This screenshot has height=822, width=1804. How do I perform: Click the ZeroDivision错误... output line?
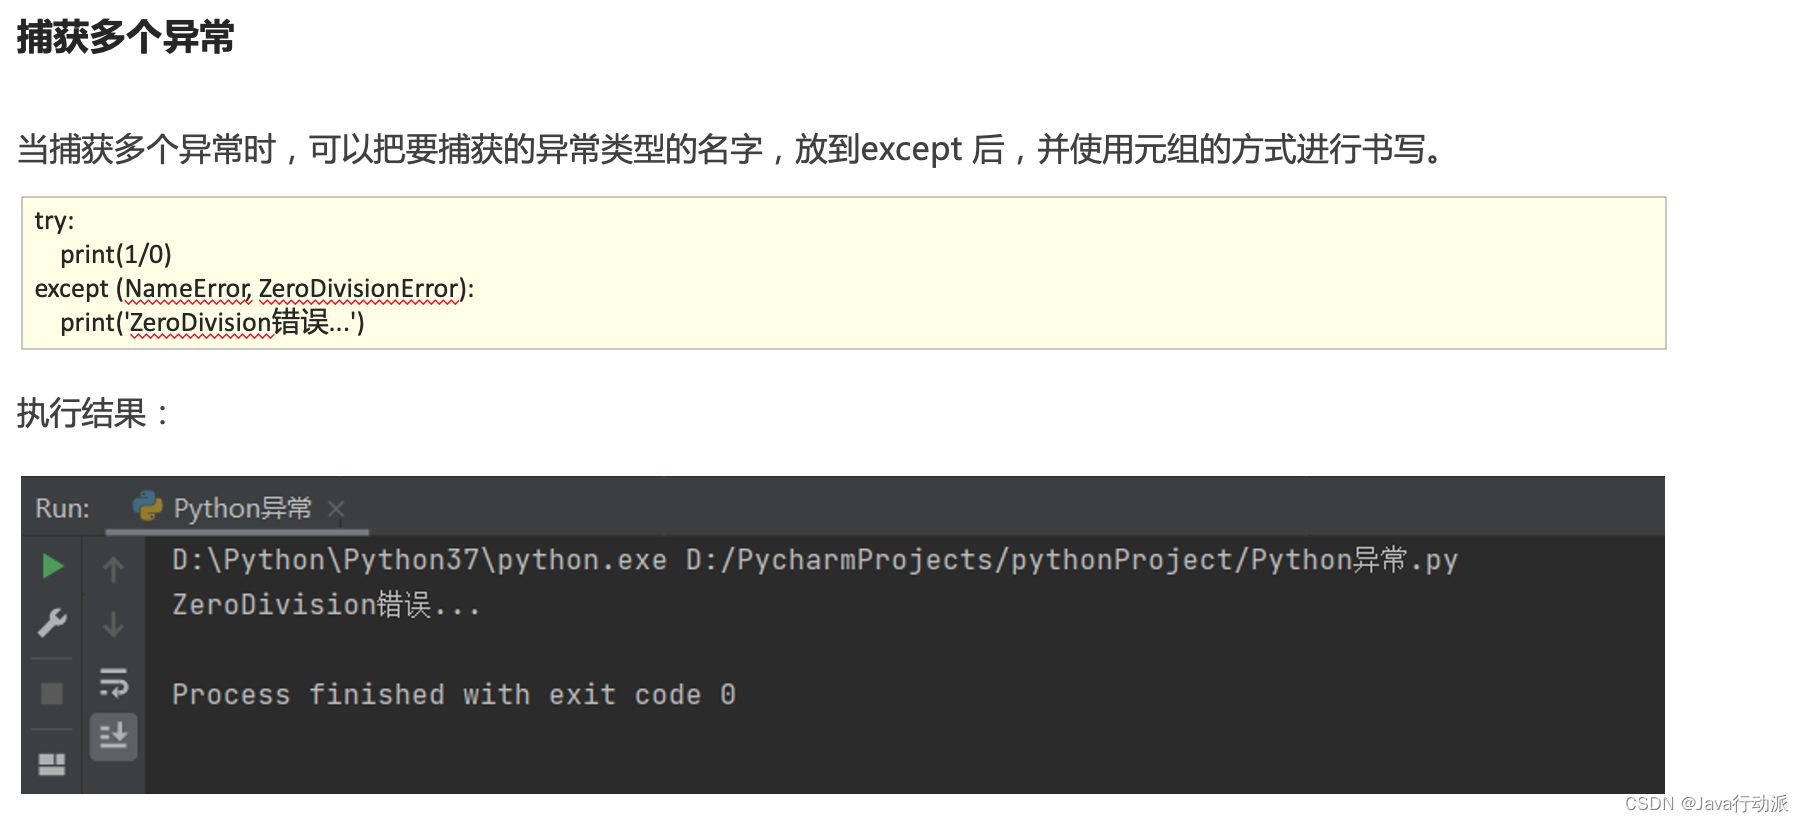tap(326, 605)
